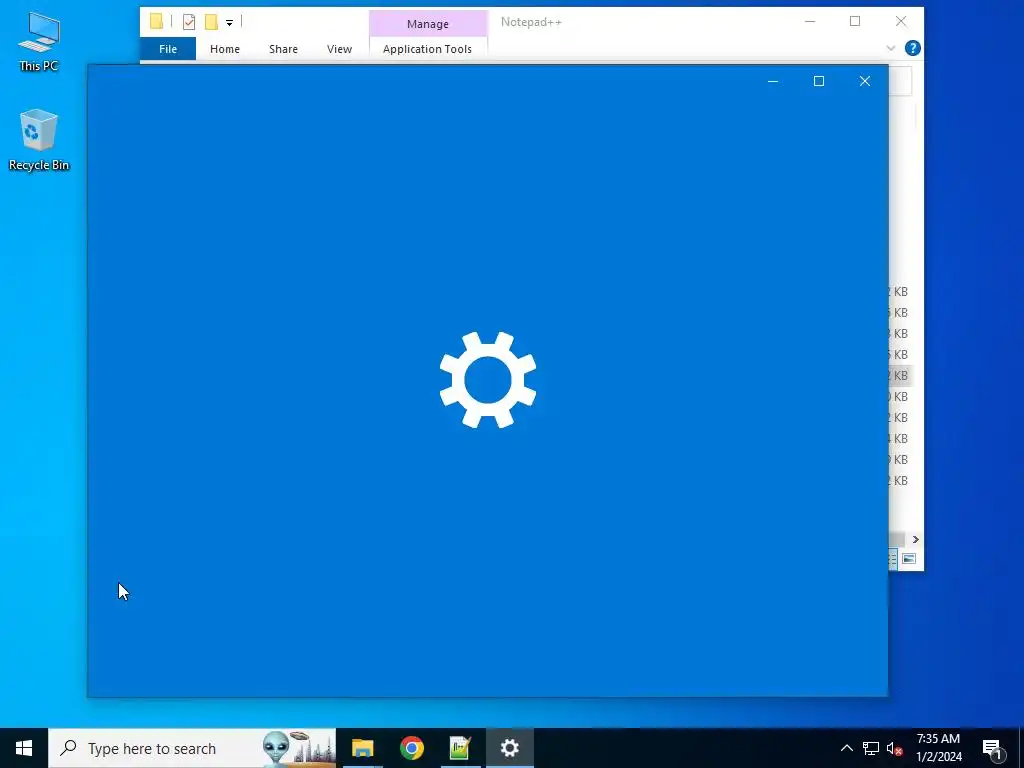Open the Windows Start menu
The width and height of the screenshot is (1024, 768).
tap(24, 748)
